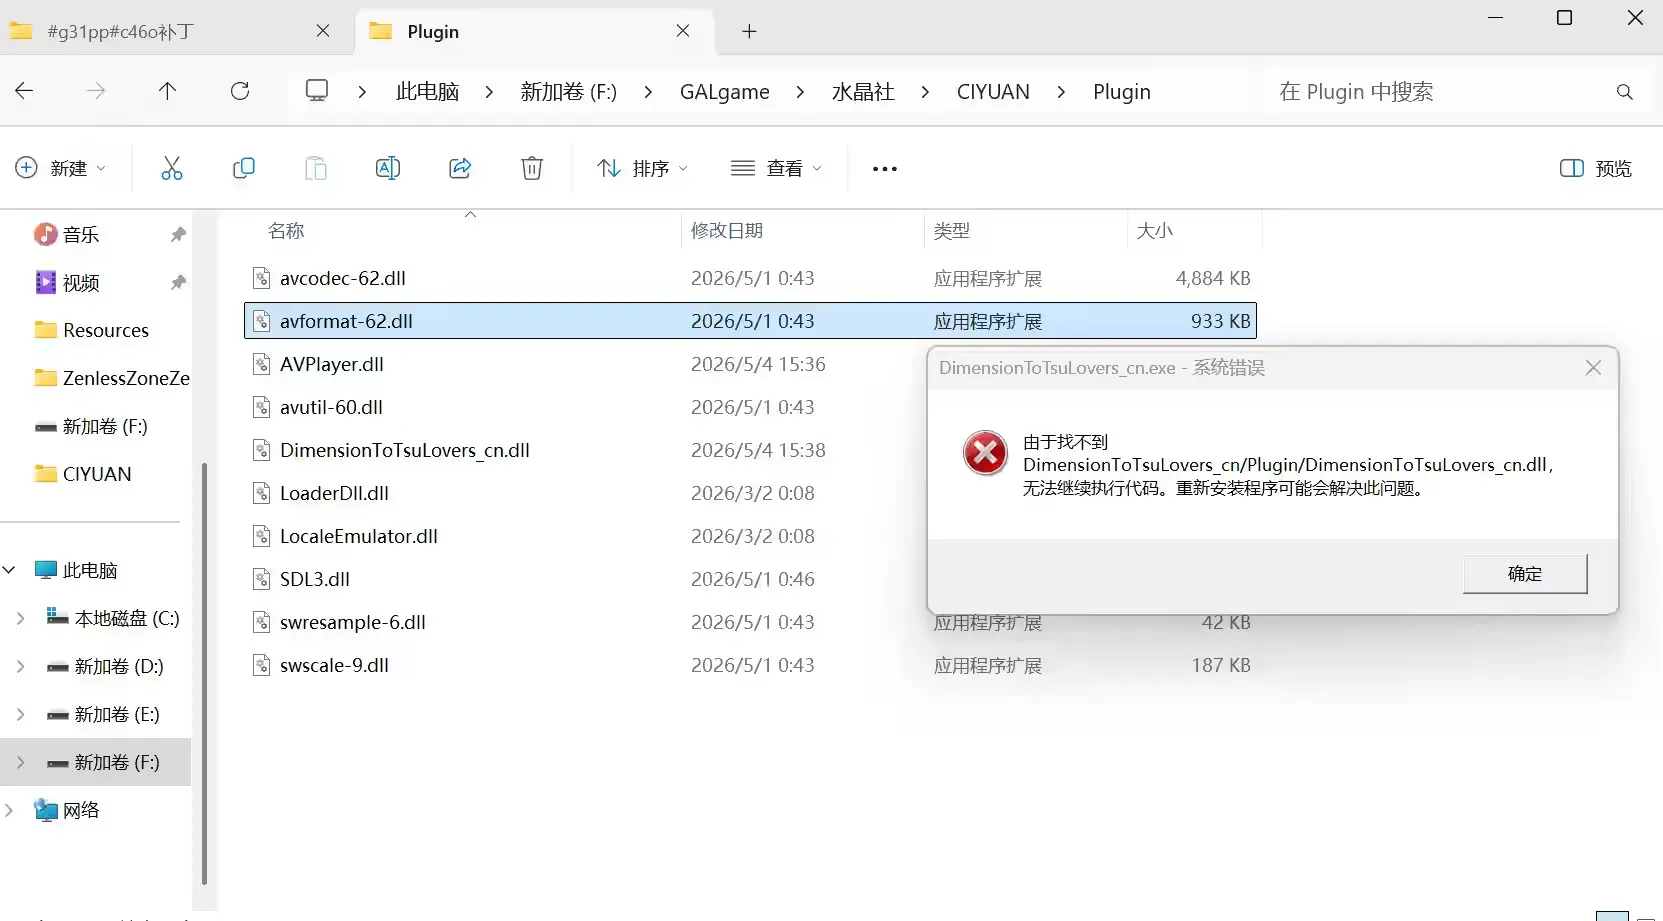The image size is (1663, 921).
Task: Refresh the current folder view
Action: [x=240, y=91]
